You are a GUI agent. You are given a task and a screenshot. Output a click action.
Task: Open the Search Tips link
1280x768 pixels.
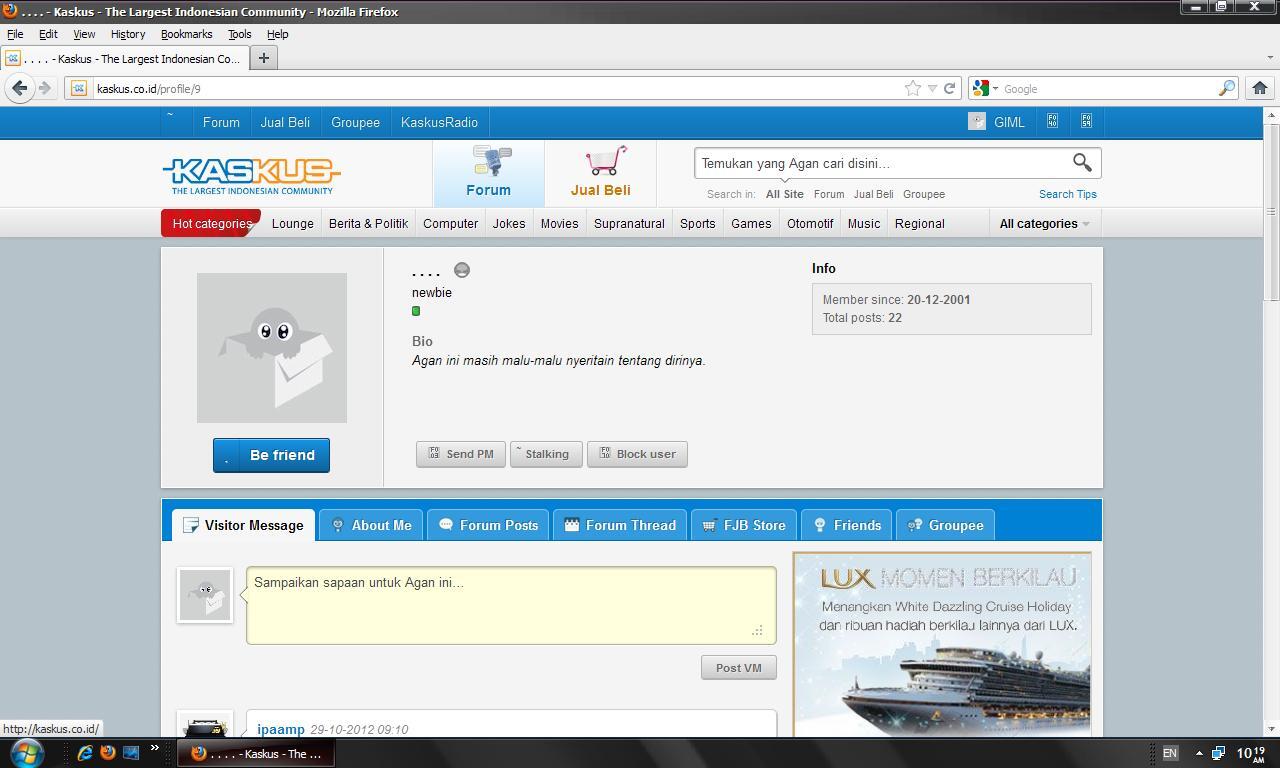click(x=1067, y=194)
